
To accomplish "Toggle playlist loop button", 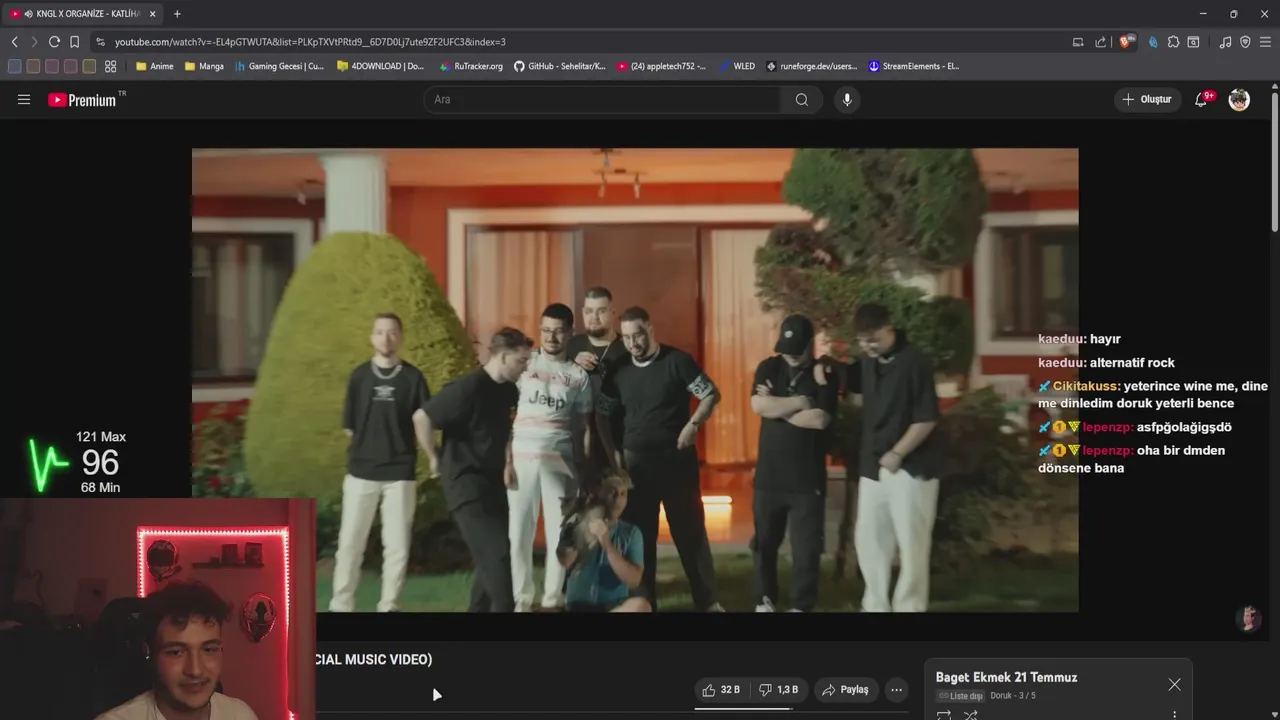I will [944, 715].
